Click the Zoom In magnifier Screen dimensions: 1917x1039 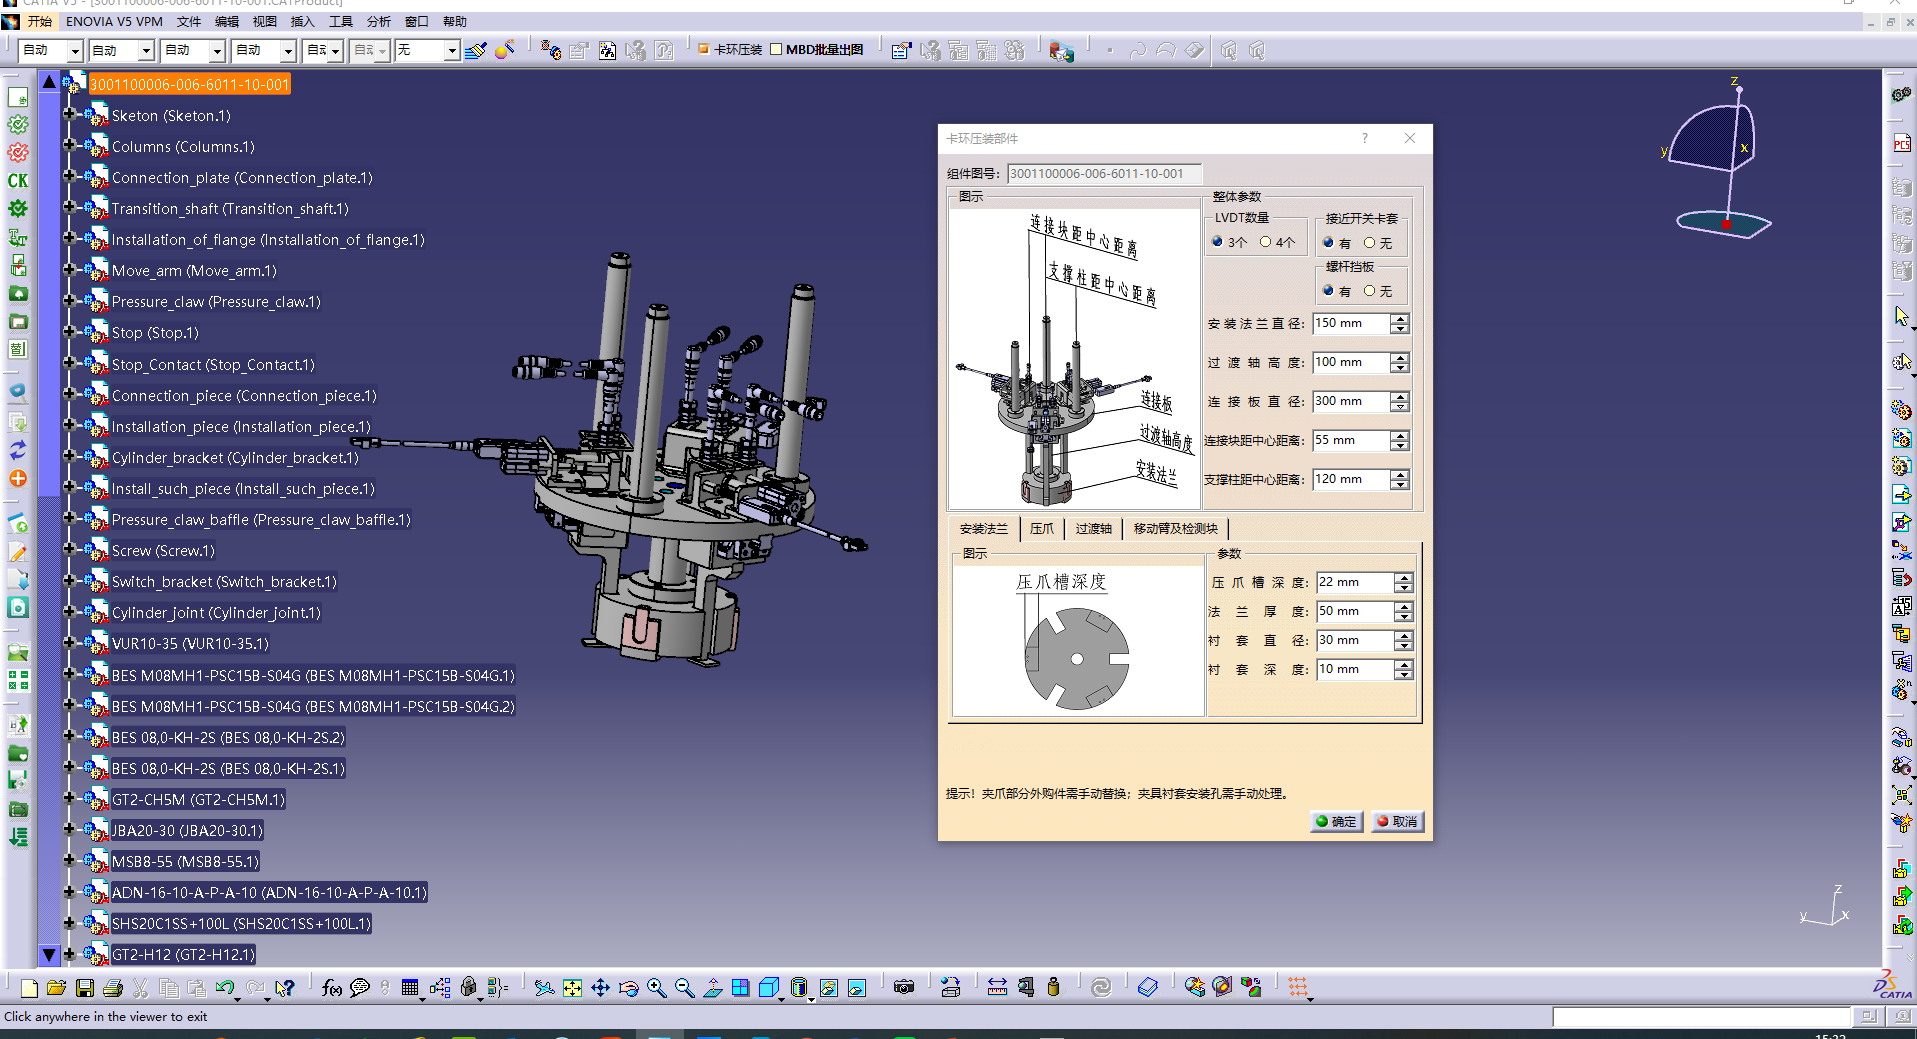pyautogui.click(x=656, y=988)
